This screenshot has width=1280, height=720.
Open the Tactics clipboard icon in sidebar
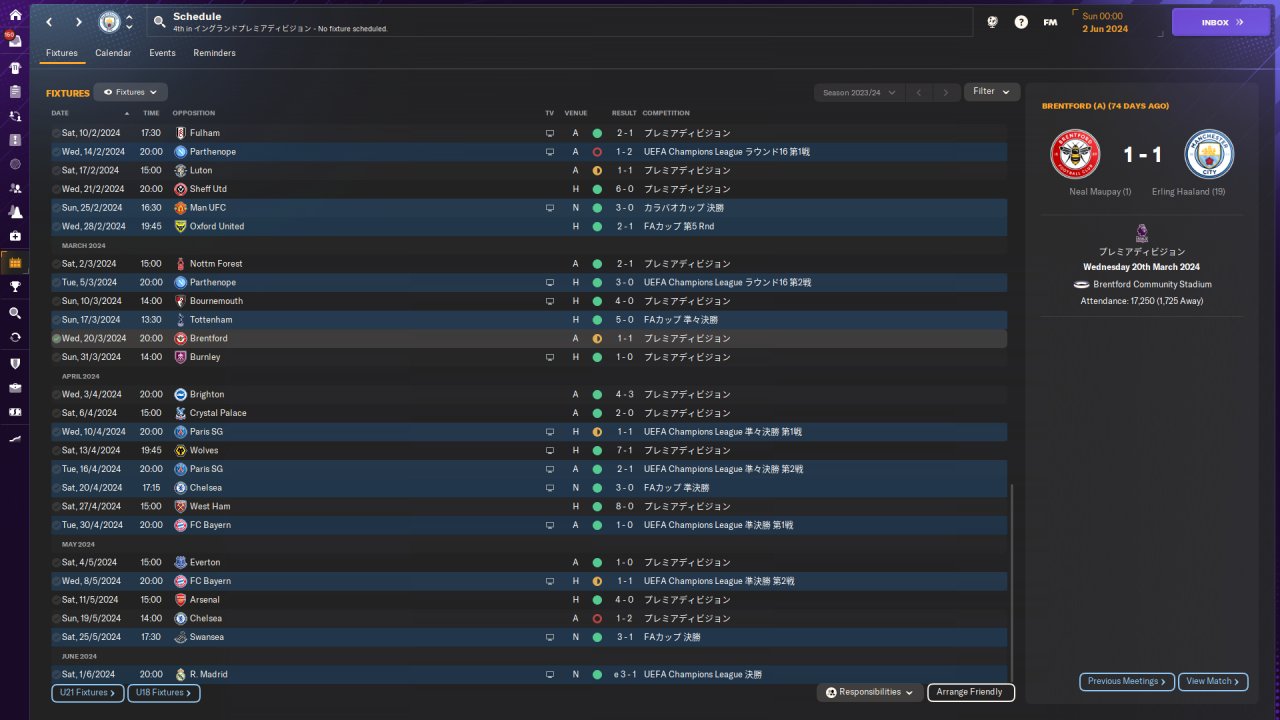(15, 91)
